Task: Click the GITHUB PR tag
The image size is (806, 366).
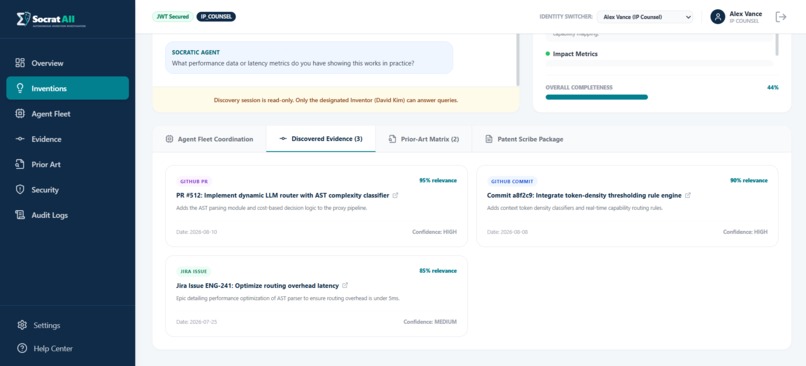Action: coord(194,181)
